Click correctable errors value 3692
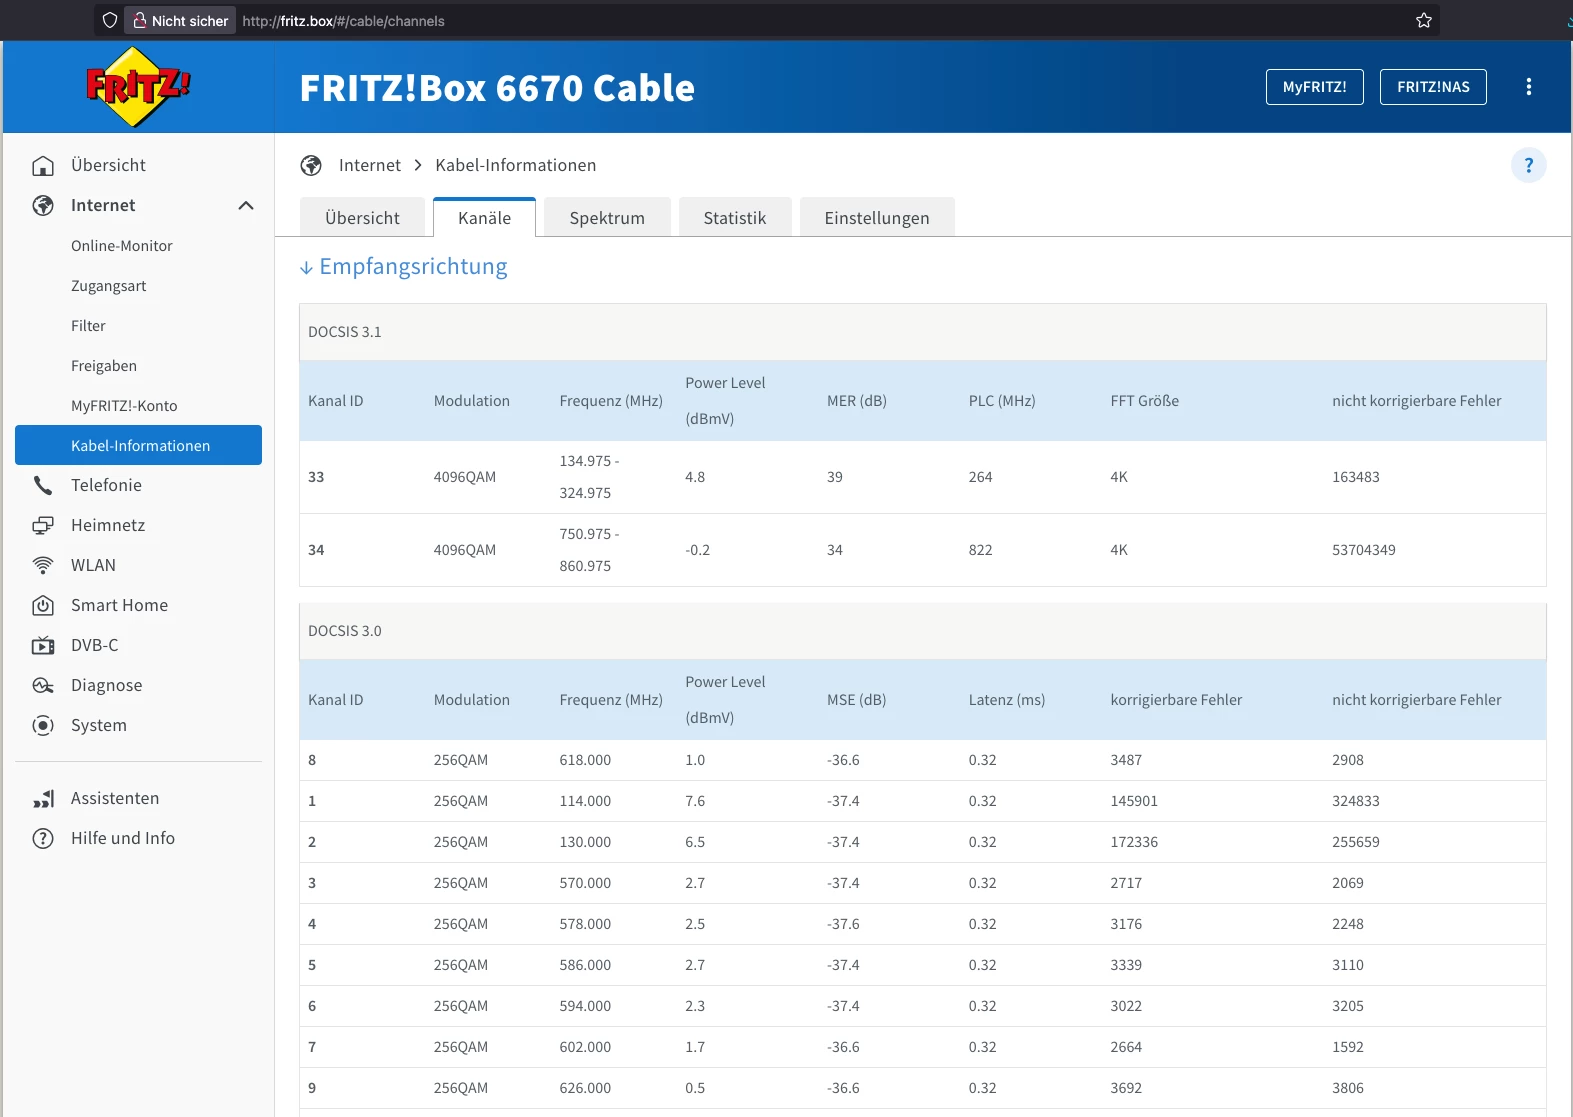Image resolution: width=1573 pixels, height=1117 pixels. pyautogui.click(x=1126, y=1088)
